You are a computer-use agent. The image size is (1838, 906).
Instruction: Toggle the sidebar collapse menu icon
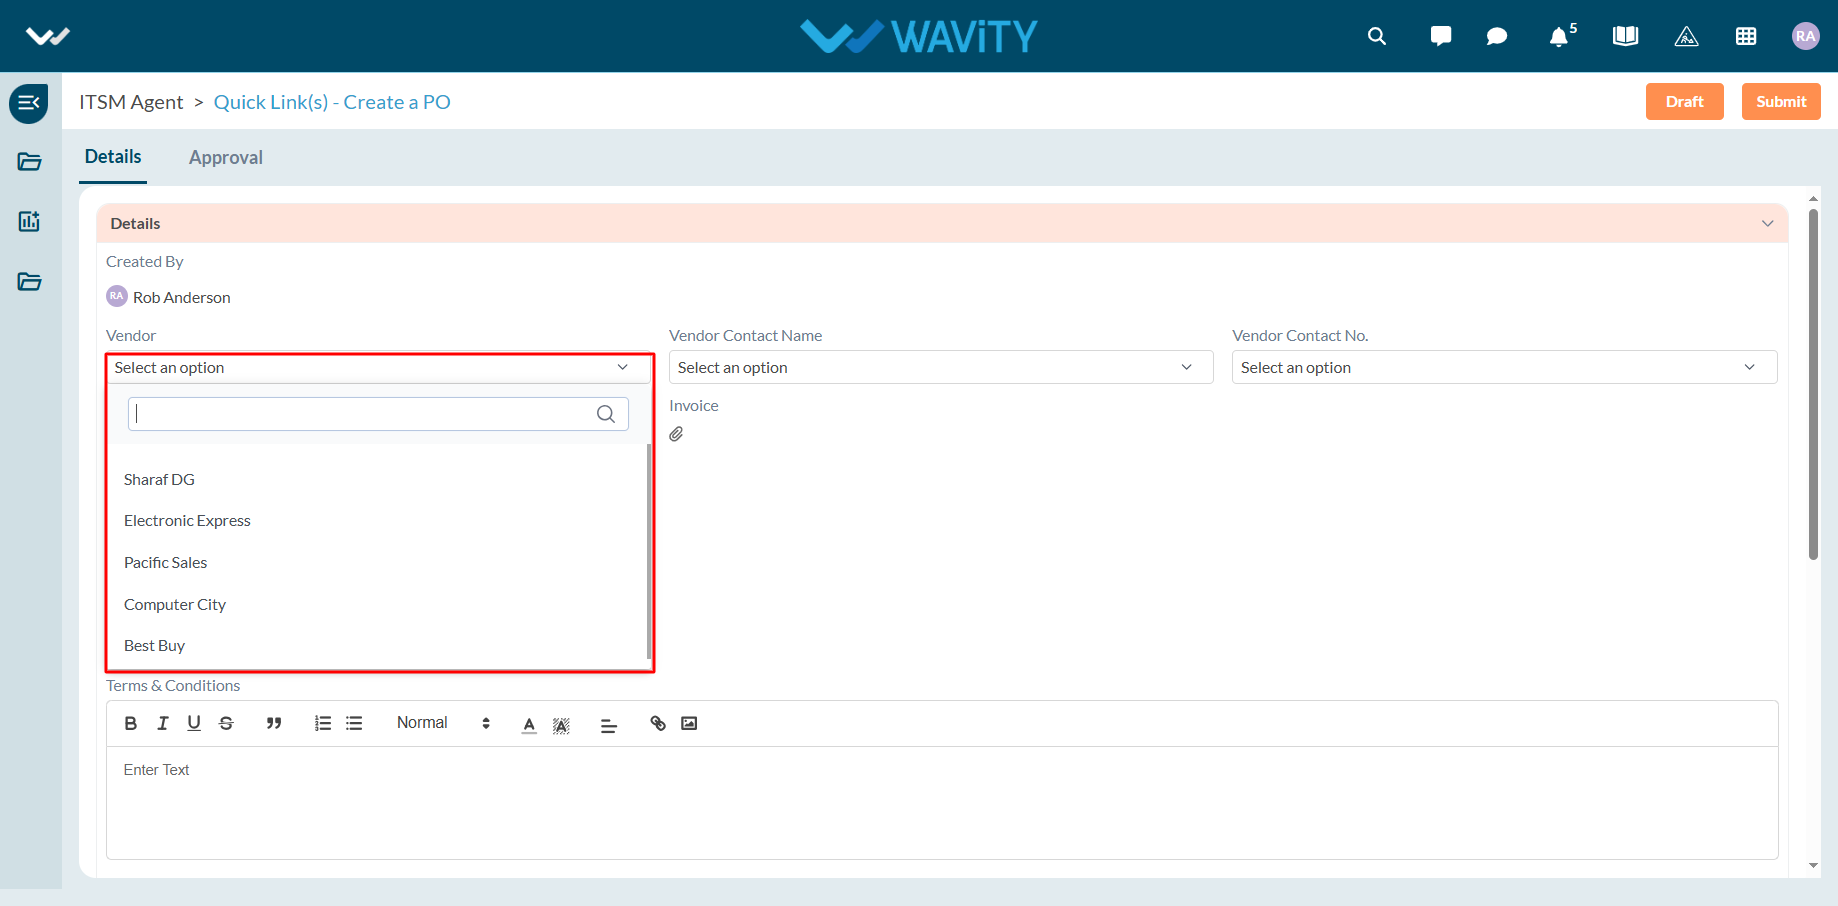click(29, 103)
